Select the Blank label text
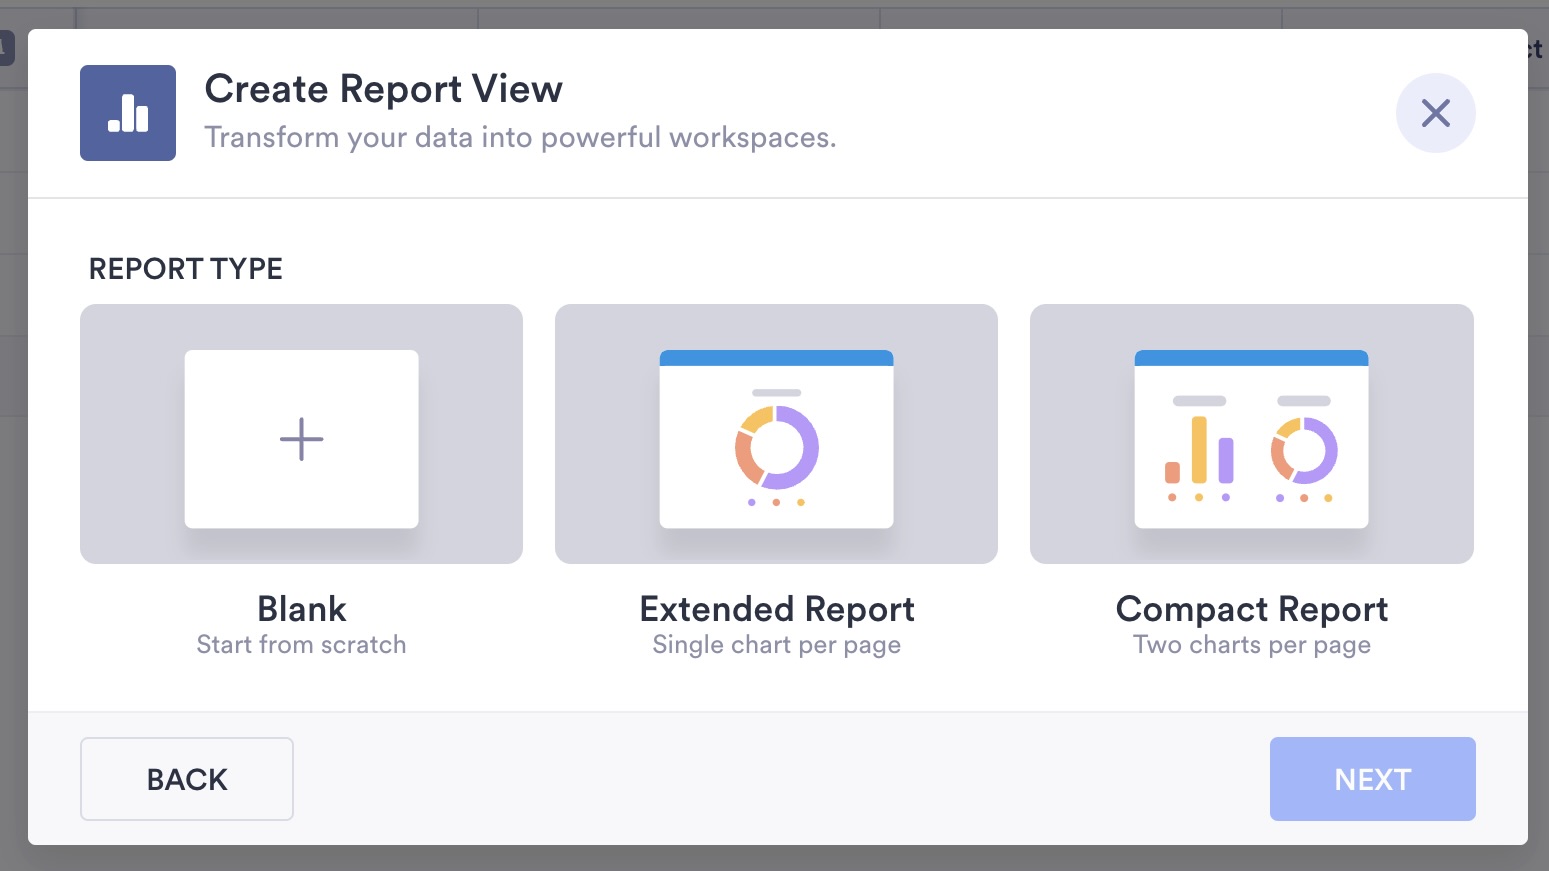The height and width of the screenshot is (871, 1549). tap(301, 609)
